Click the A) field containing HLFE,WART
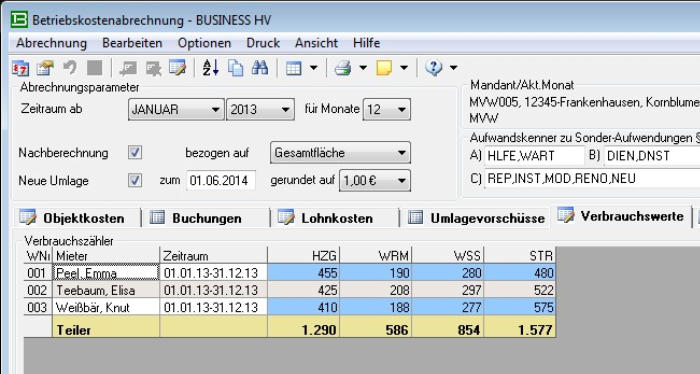700x374 pixels. (x=534, y=156)
